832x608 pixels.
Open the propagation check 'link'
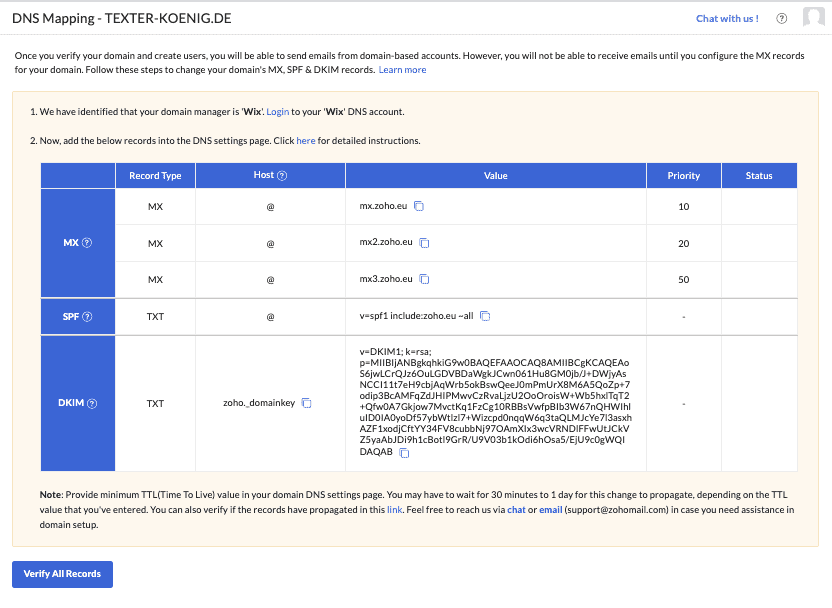pos(394,510)
